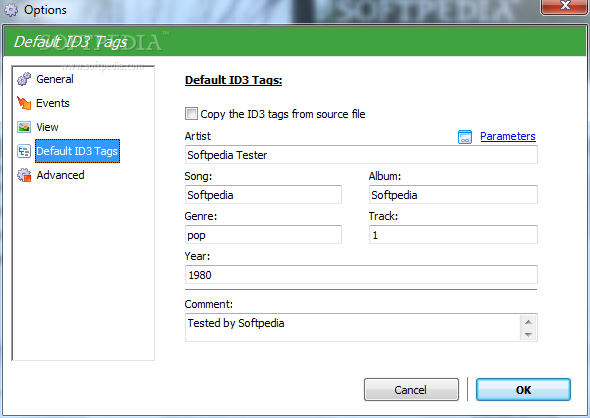Select the Default ID3 Tags page

pyautogui.click(x=77, y=151)
